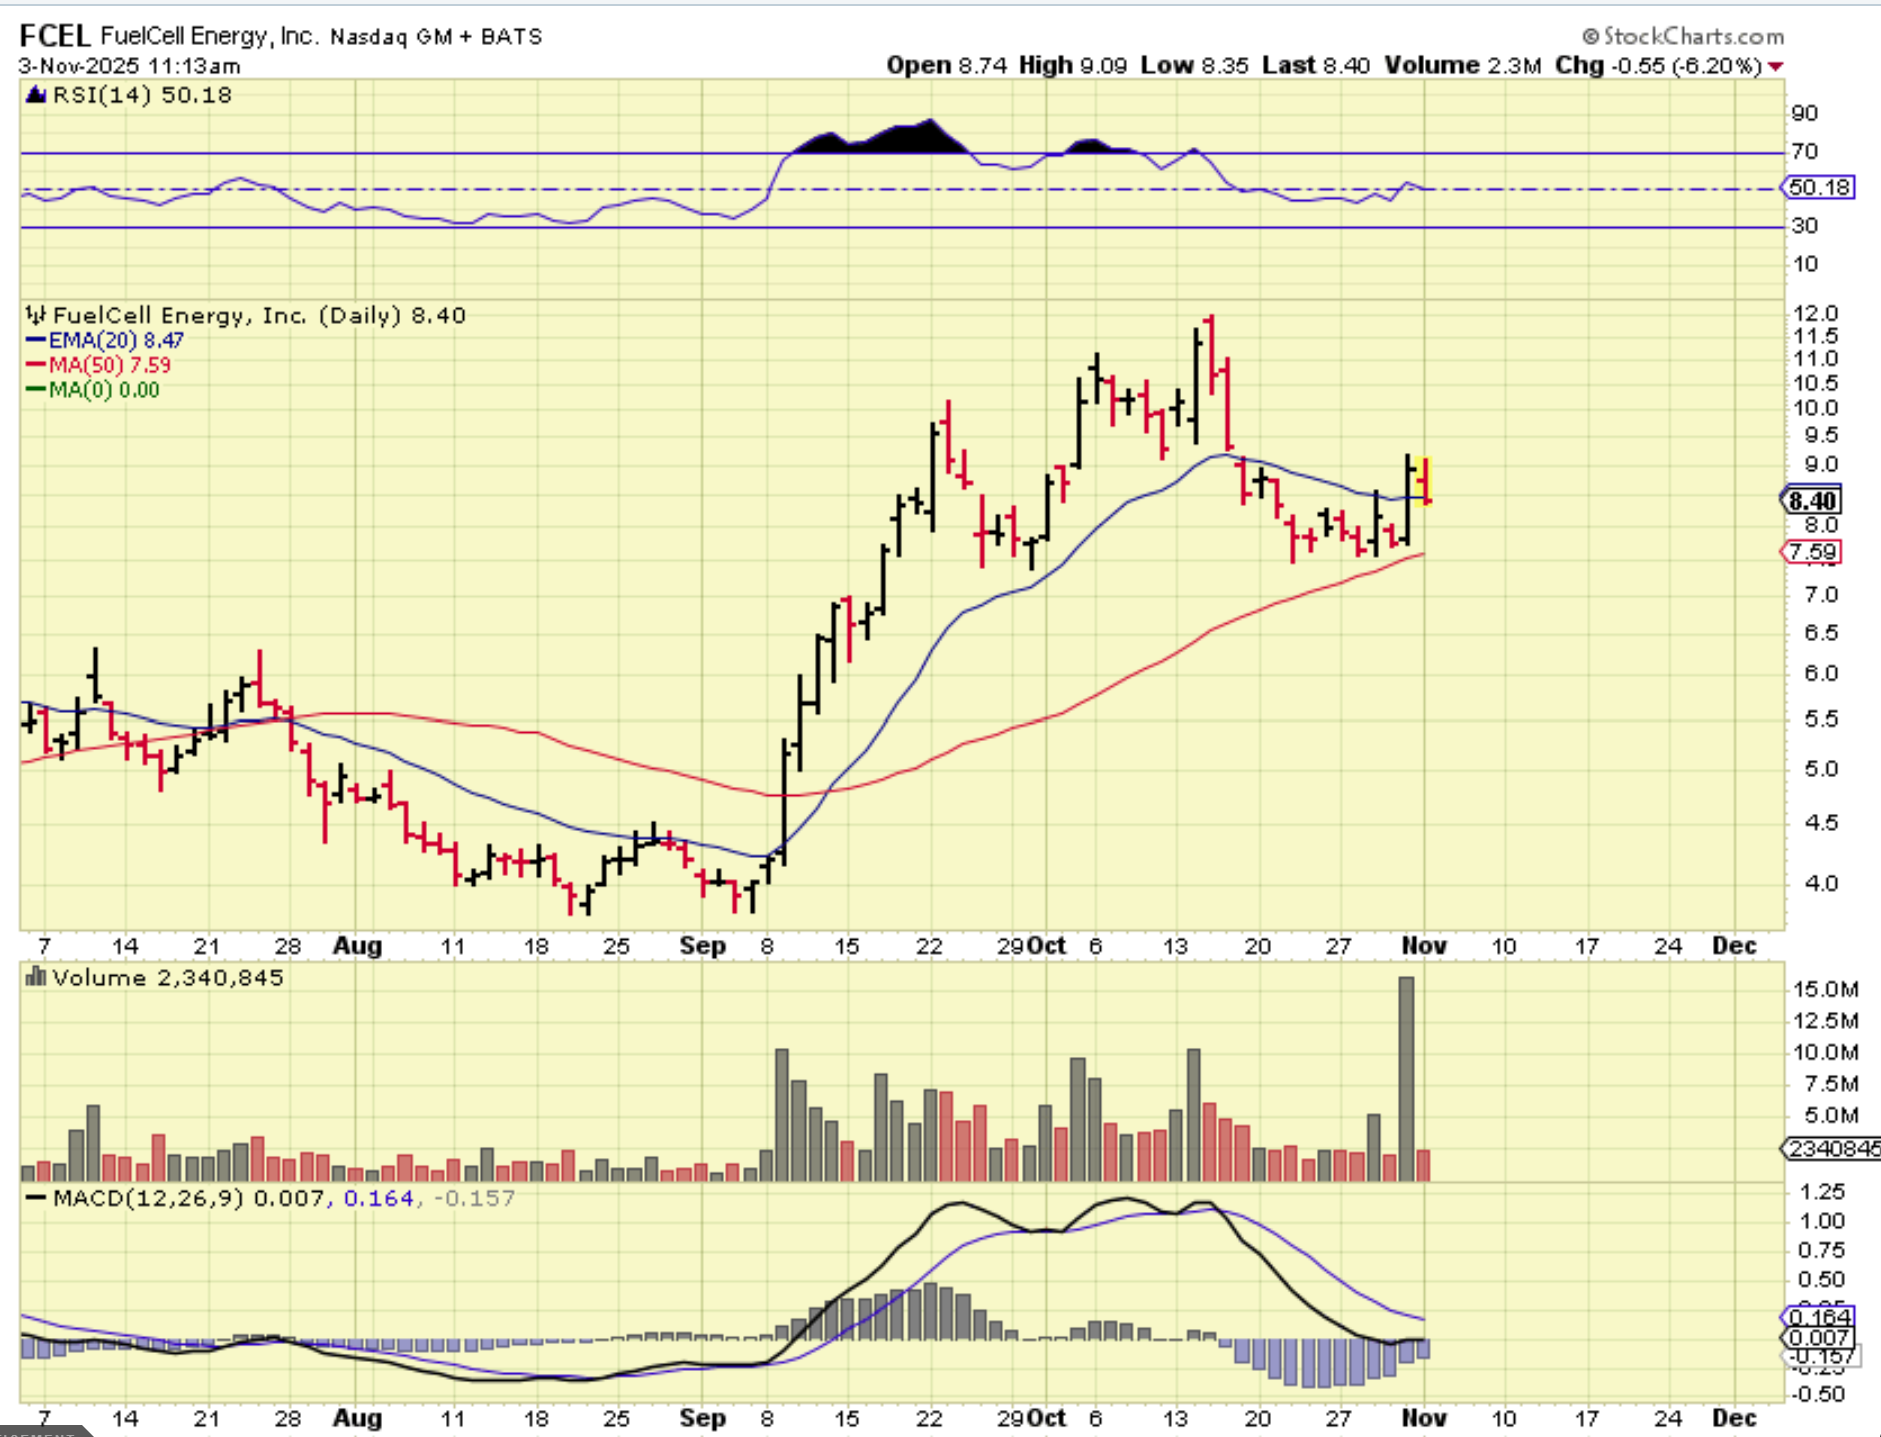Click the 1.25 MACD axis label
1881x1437 pixels.
1821,1192
